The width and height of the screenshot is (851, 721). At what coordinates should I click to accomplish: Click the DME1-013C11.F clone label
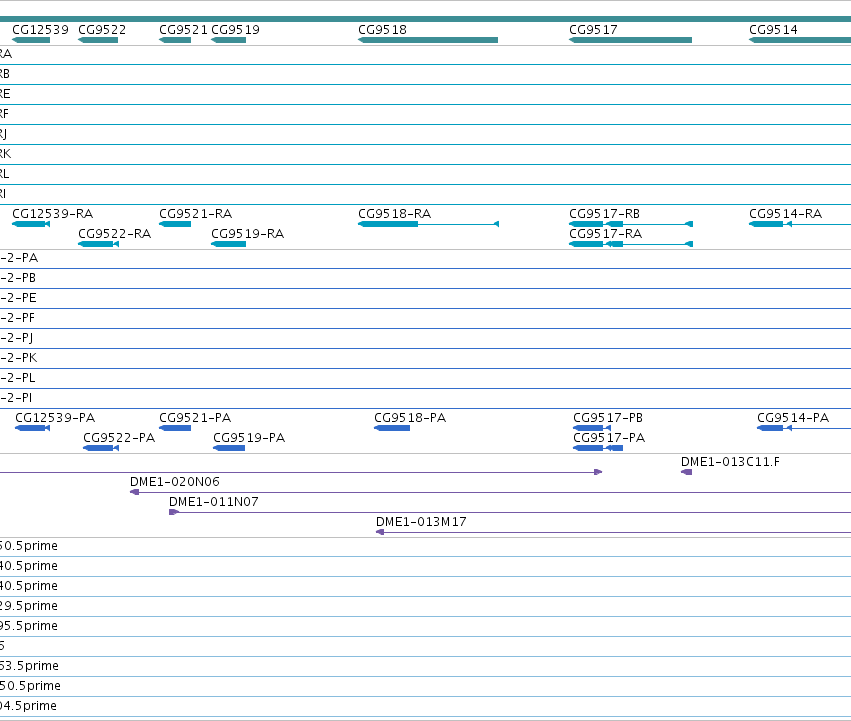(x=731, y=462)
